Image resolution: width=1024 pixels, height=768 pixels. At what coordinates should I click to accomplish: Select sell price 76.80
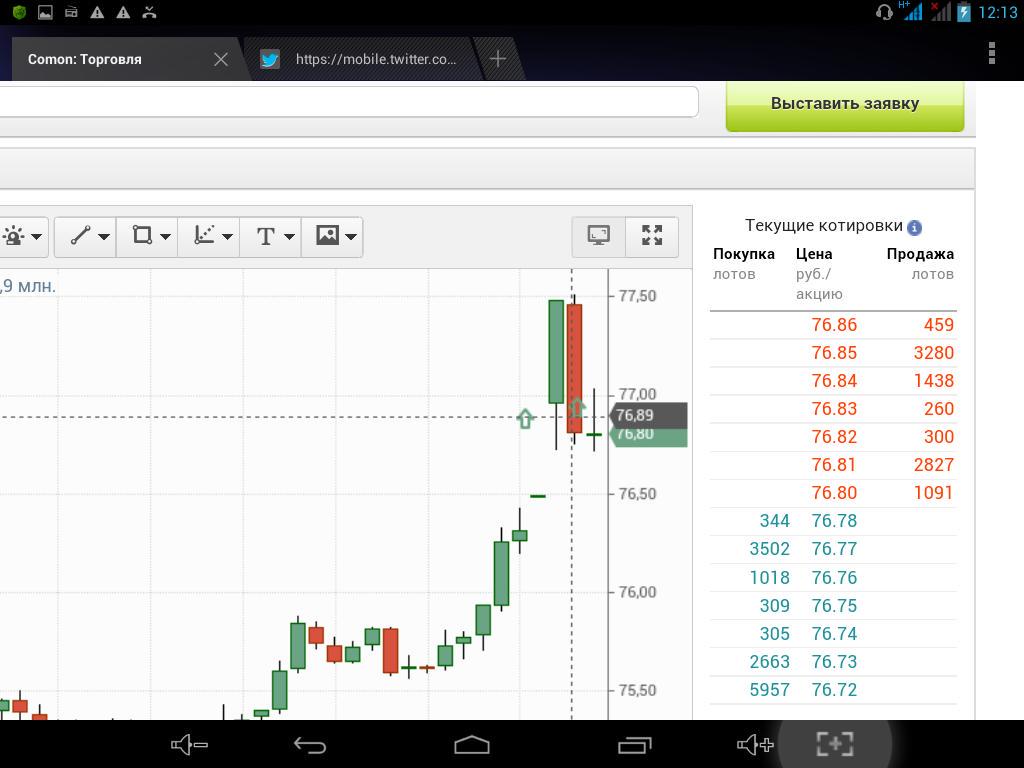834,493
